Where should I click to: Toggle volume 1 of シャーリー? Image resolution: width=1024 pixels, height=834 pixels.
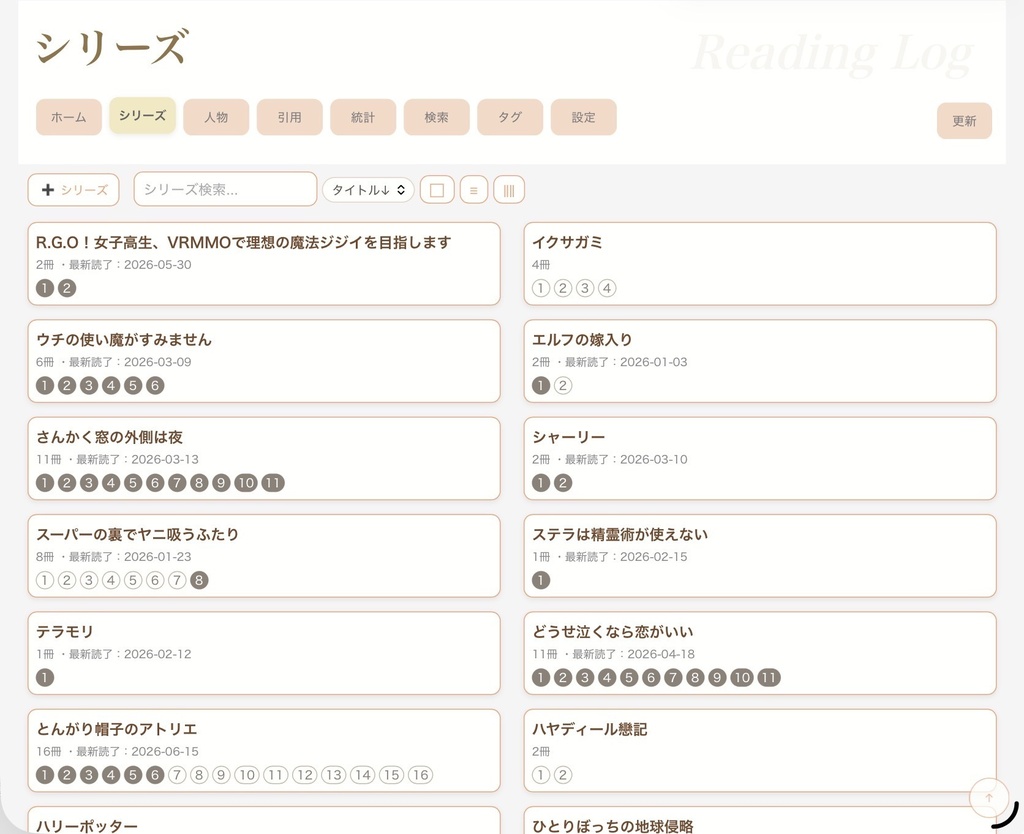(541, 483)
